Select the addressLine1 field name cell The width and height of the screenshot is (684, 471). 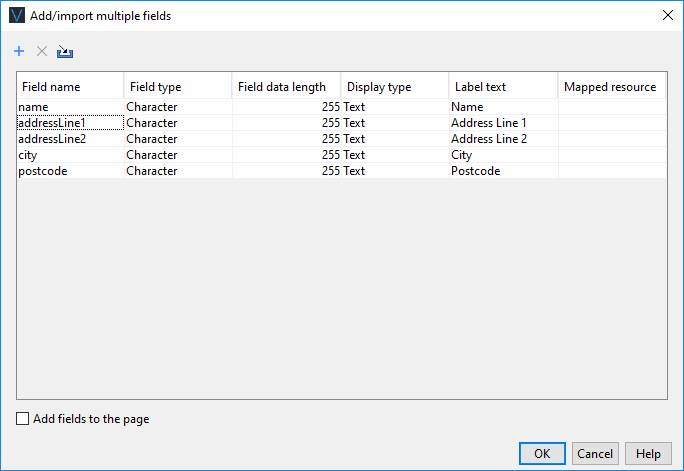[70, 123]
